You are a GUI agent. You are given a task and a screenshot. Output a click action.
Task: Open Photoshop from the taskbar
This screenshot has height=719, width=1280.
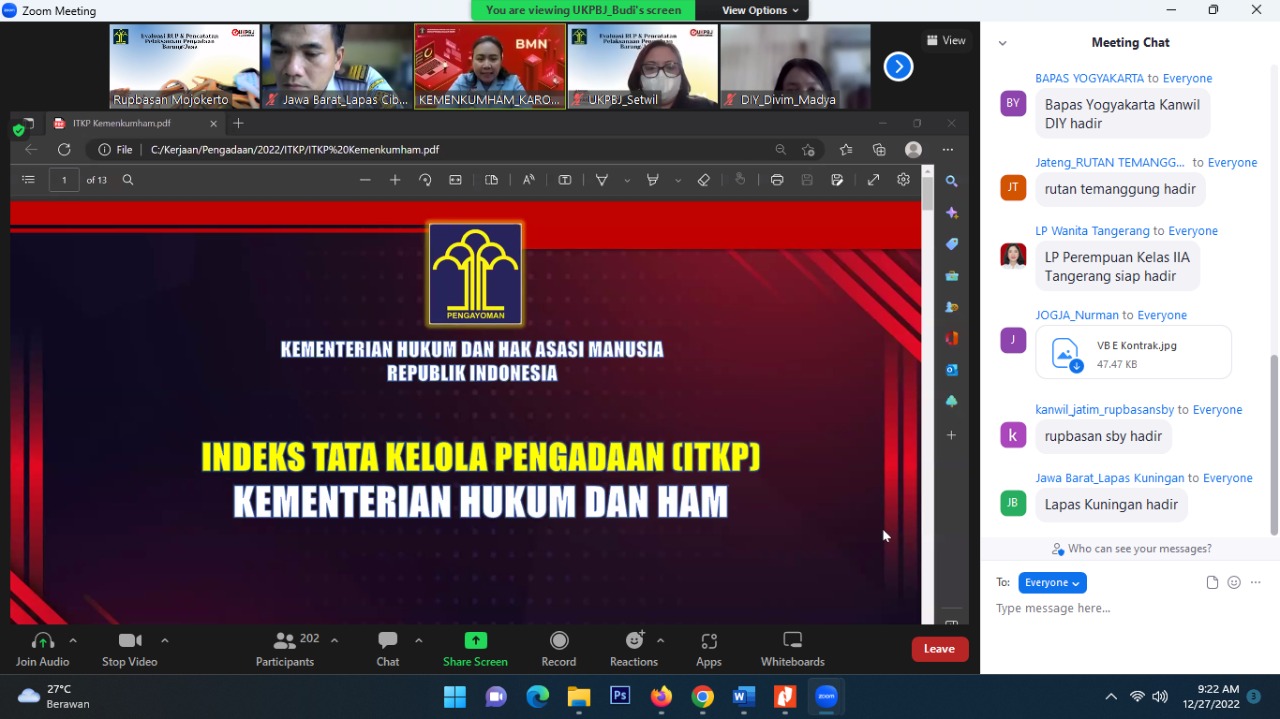[x=620, y=696]
